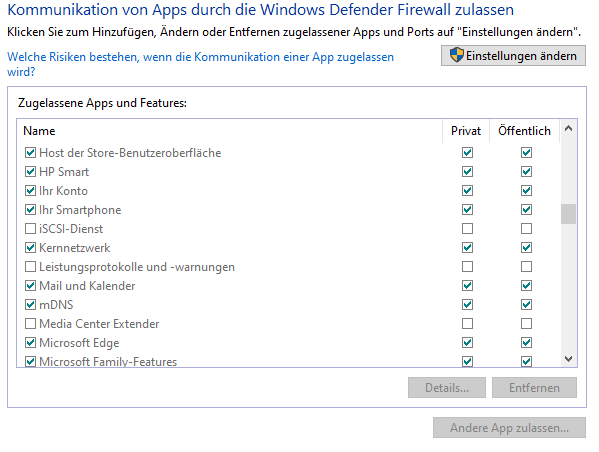The width and height of the screenshot is (599, 452).
Task: Click the vertical scrollbar thumb
Action: coord(568,214)
